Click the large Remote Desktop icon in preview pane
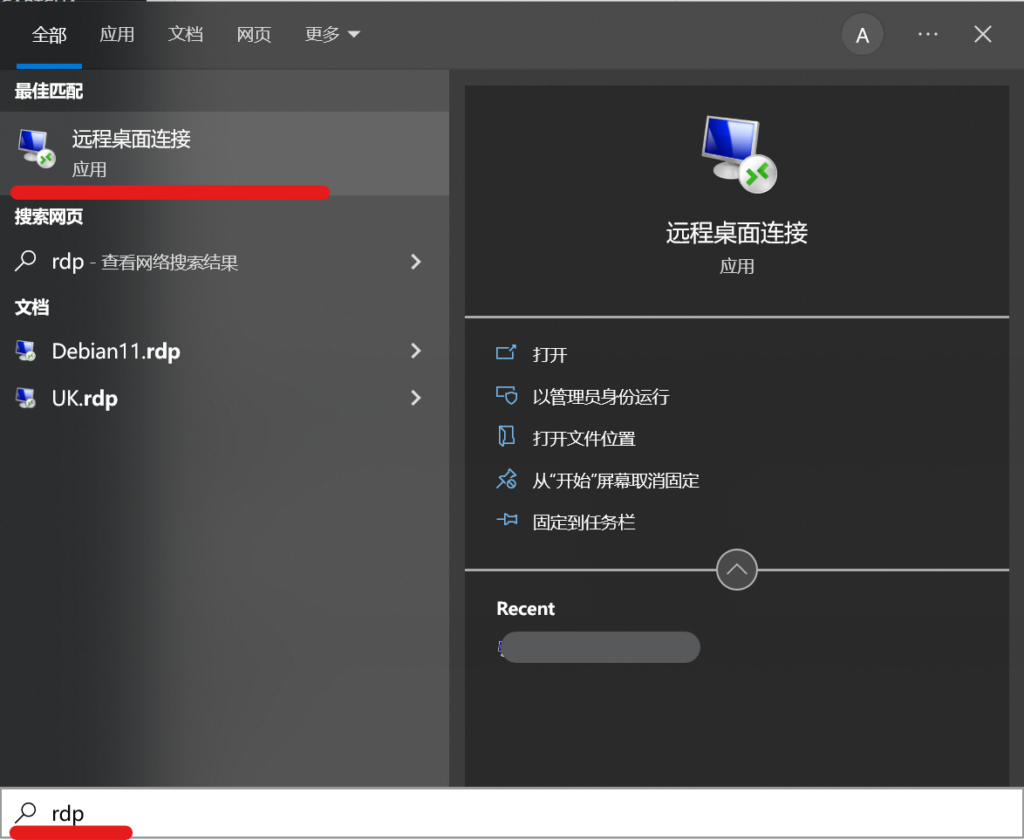Viewport: 1024px width, 840px height. click(739, 154)
